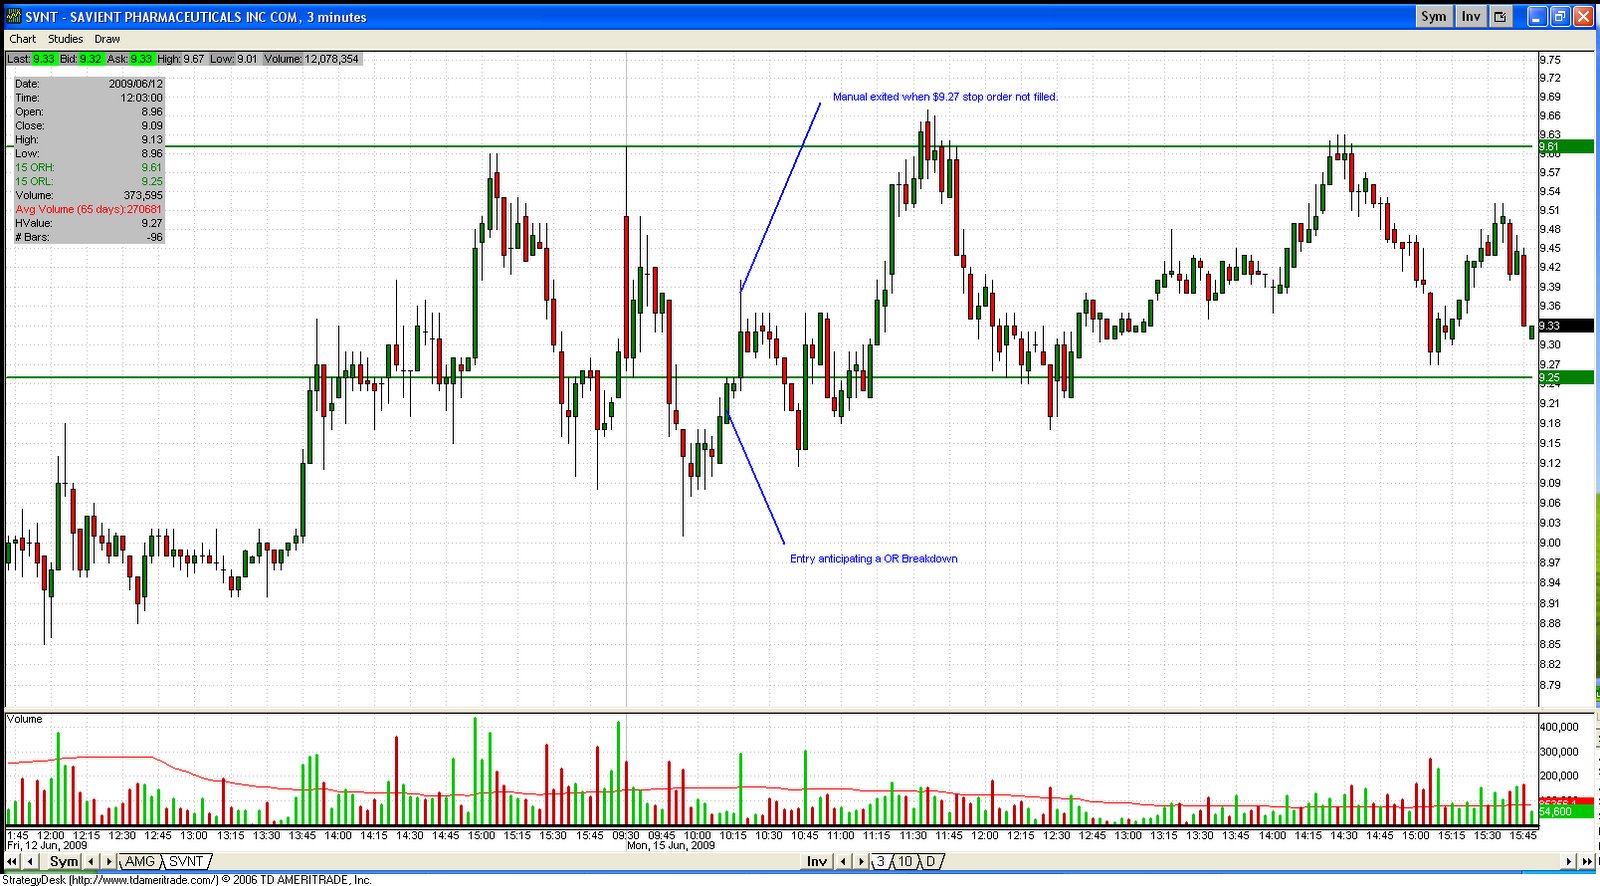Step chart back with single left arrow

(x=31, y=861)
